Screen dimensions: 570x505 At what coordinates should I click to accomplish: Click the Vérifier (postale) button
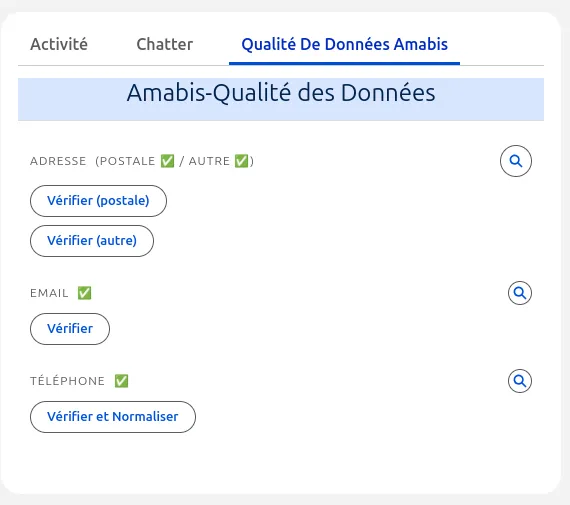coord(98,201)
